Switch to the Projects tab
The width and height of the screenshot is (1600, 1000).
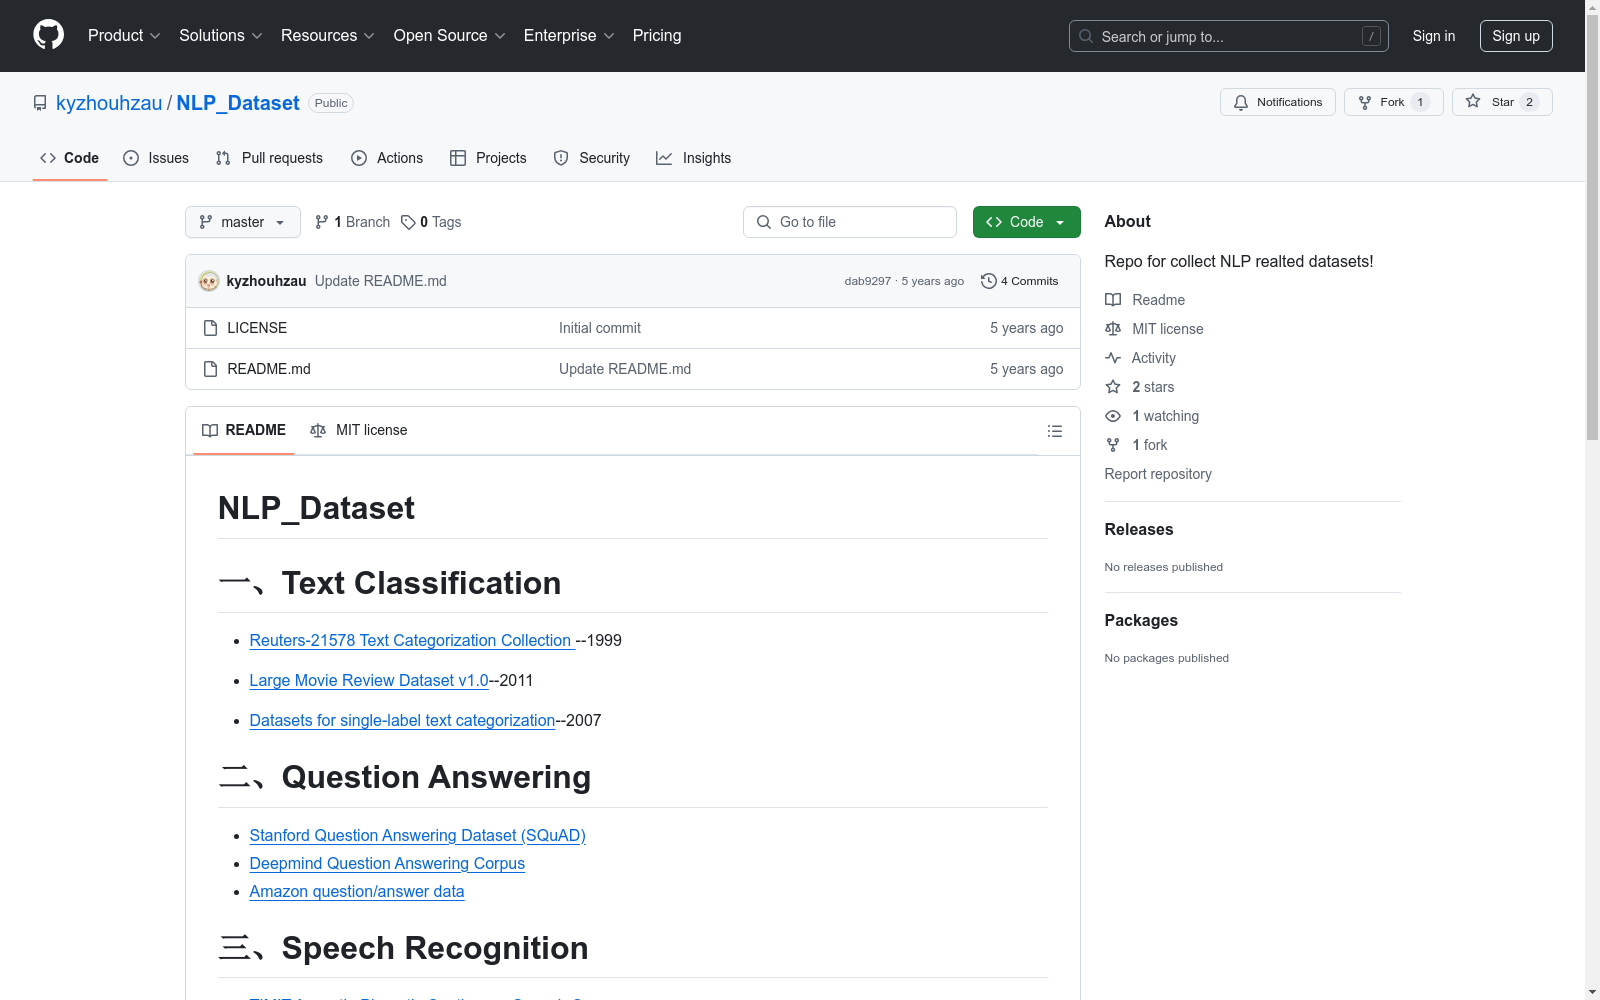point(488,158)
